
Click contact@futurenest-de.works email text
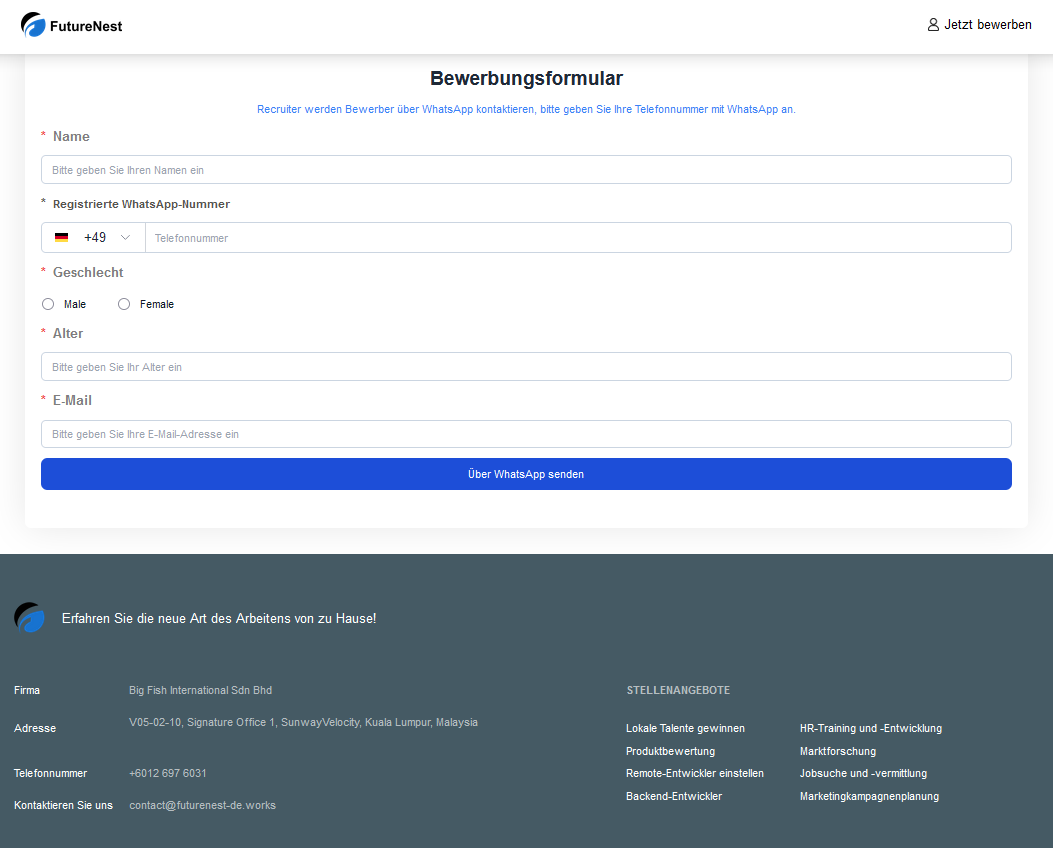(202, 805)
